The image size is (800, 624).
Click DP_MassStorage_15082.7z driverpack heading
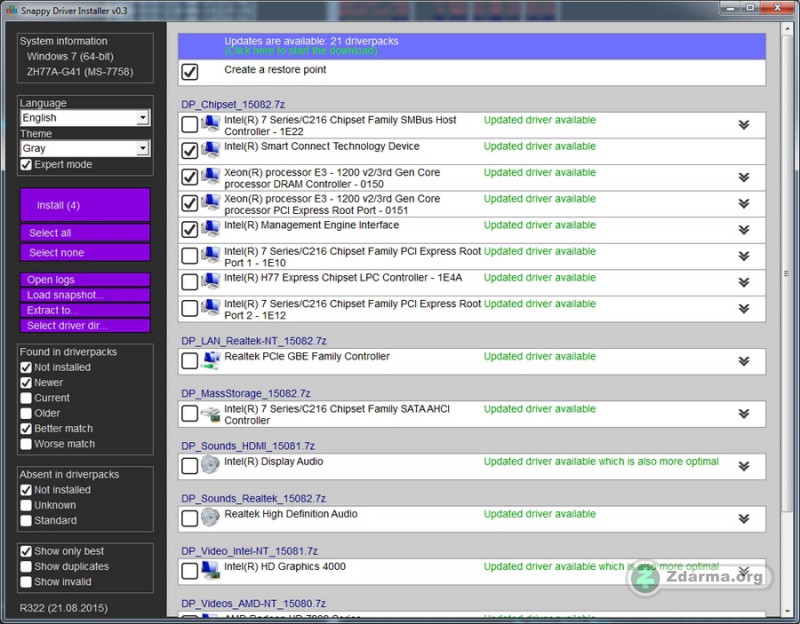[x=246, y=393]
